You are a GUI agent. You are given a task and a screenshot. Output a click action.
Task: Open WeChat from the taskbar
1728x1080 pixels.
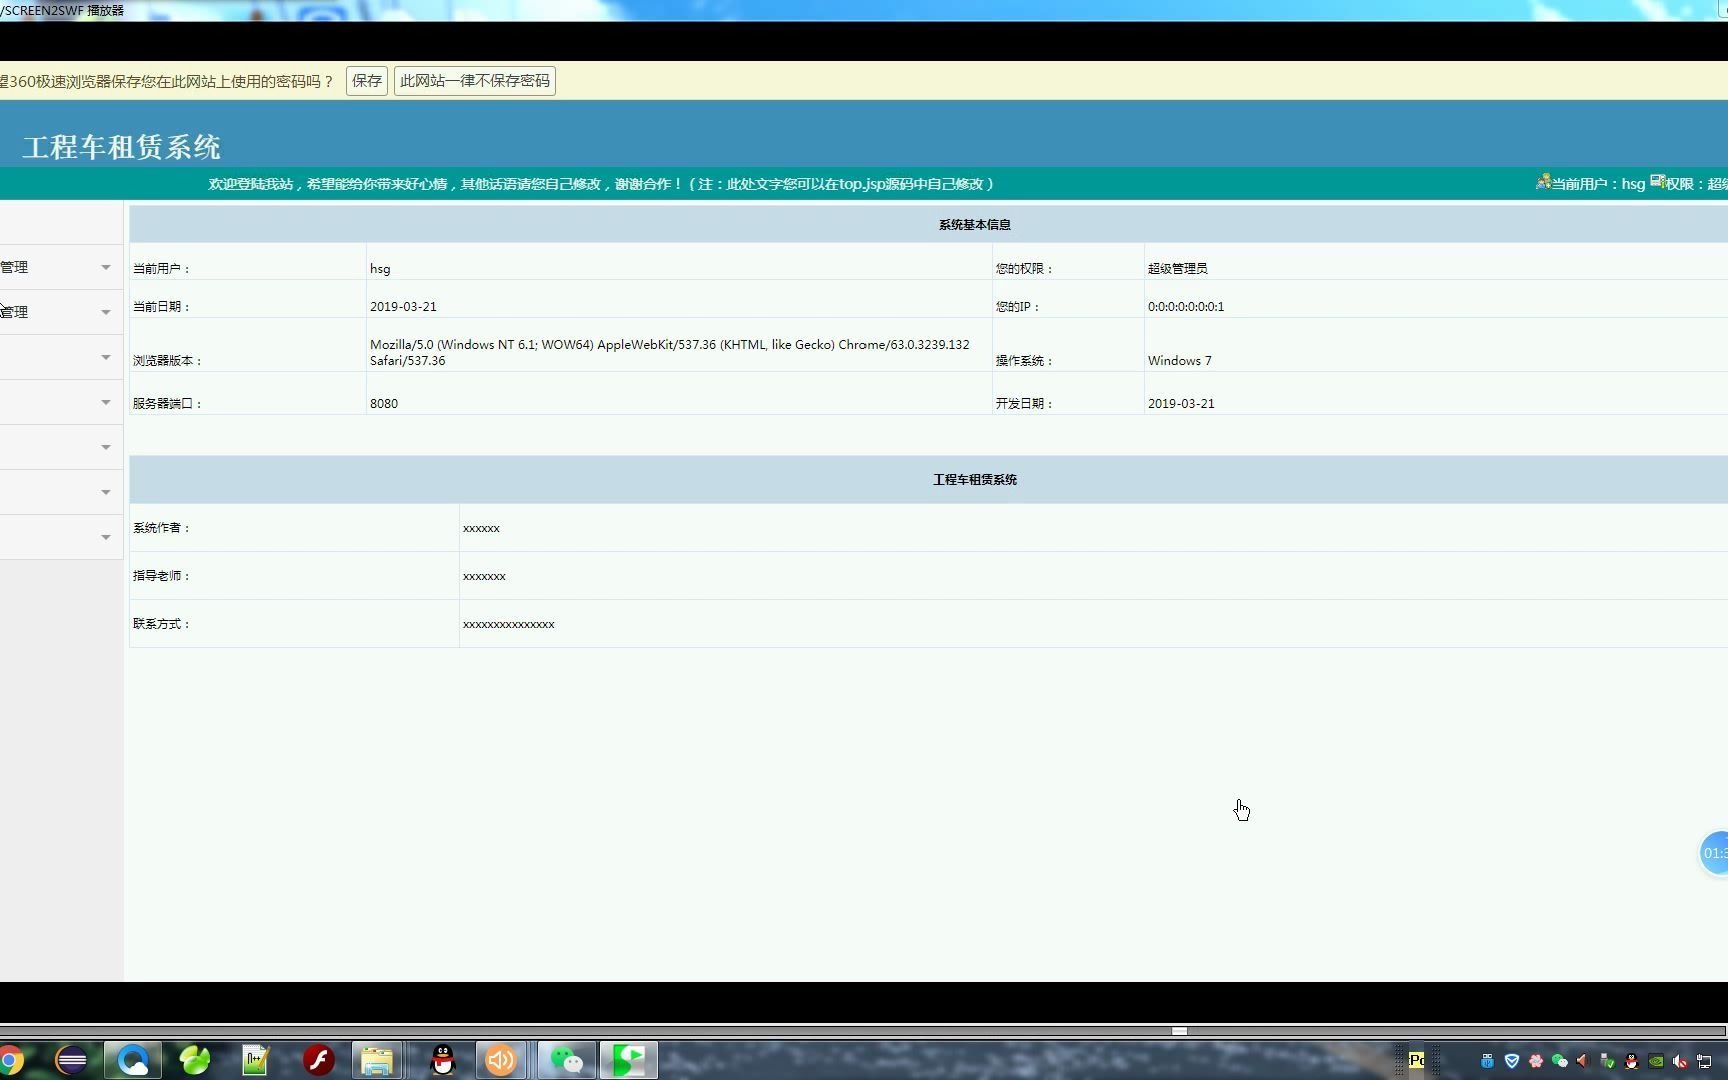[567, 1060]
